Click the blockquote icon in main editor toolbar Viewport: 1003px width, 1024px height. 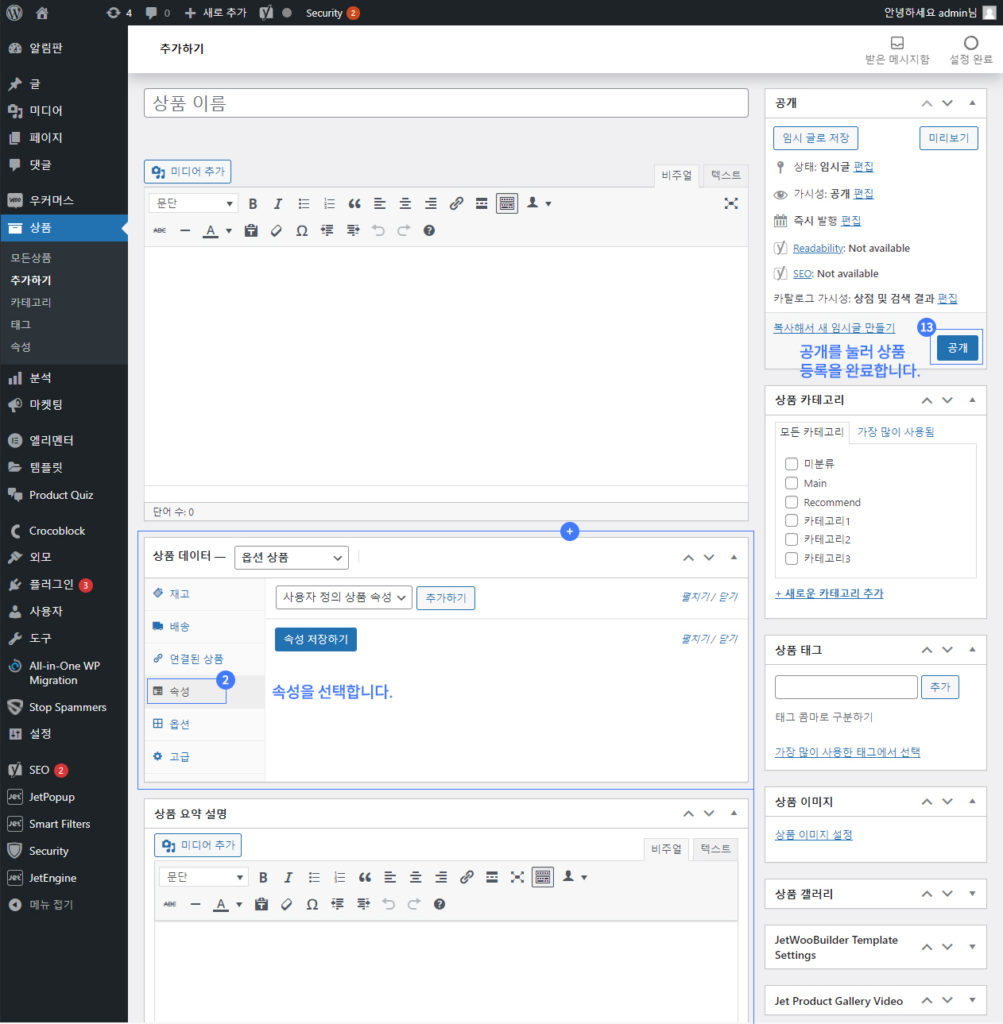[354, 203]
